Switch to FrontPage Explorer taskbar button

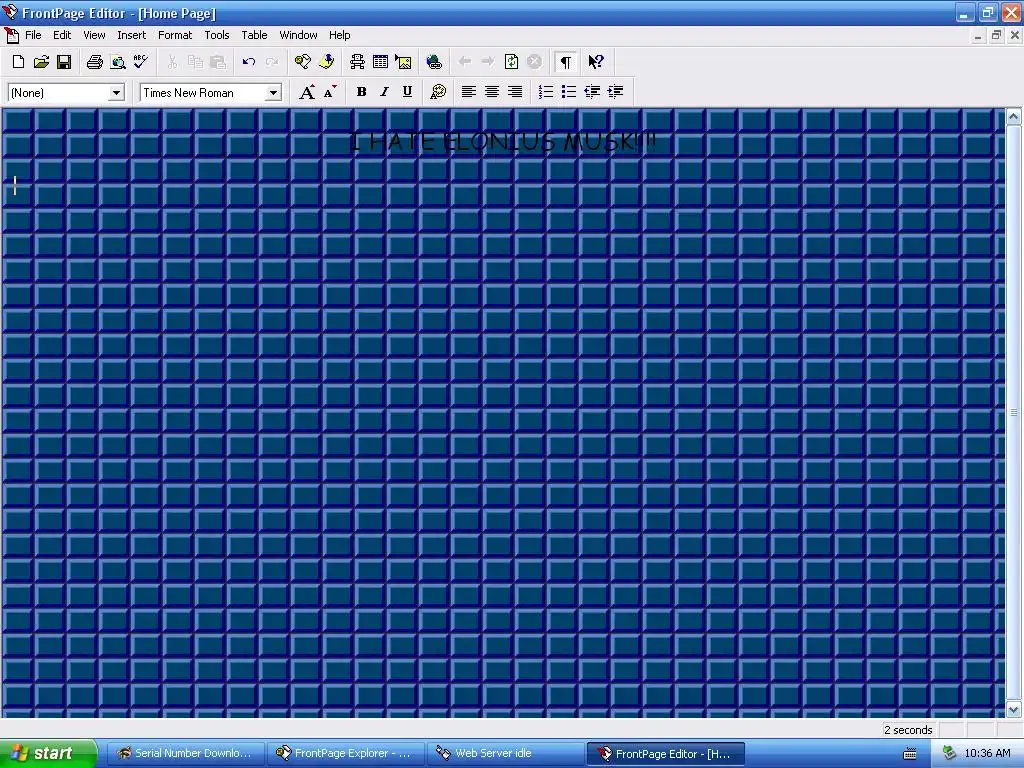pyautogui.click(x=346, y=754)
